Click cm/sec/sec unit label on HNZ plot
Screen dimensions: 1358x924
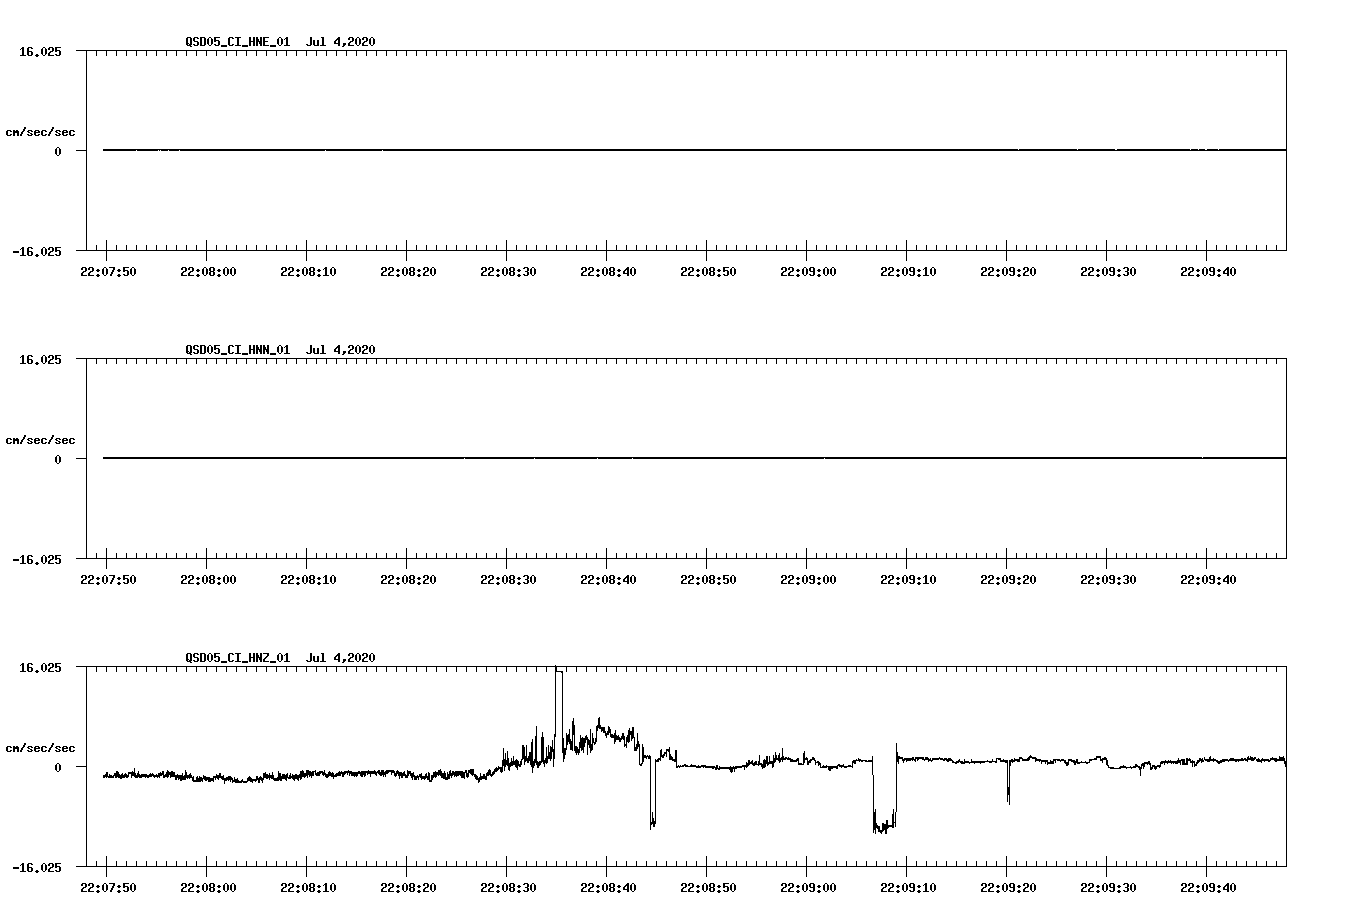pos(41,748)
